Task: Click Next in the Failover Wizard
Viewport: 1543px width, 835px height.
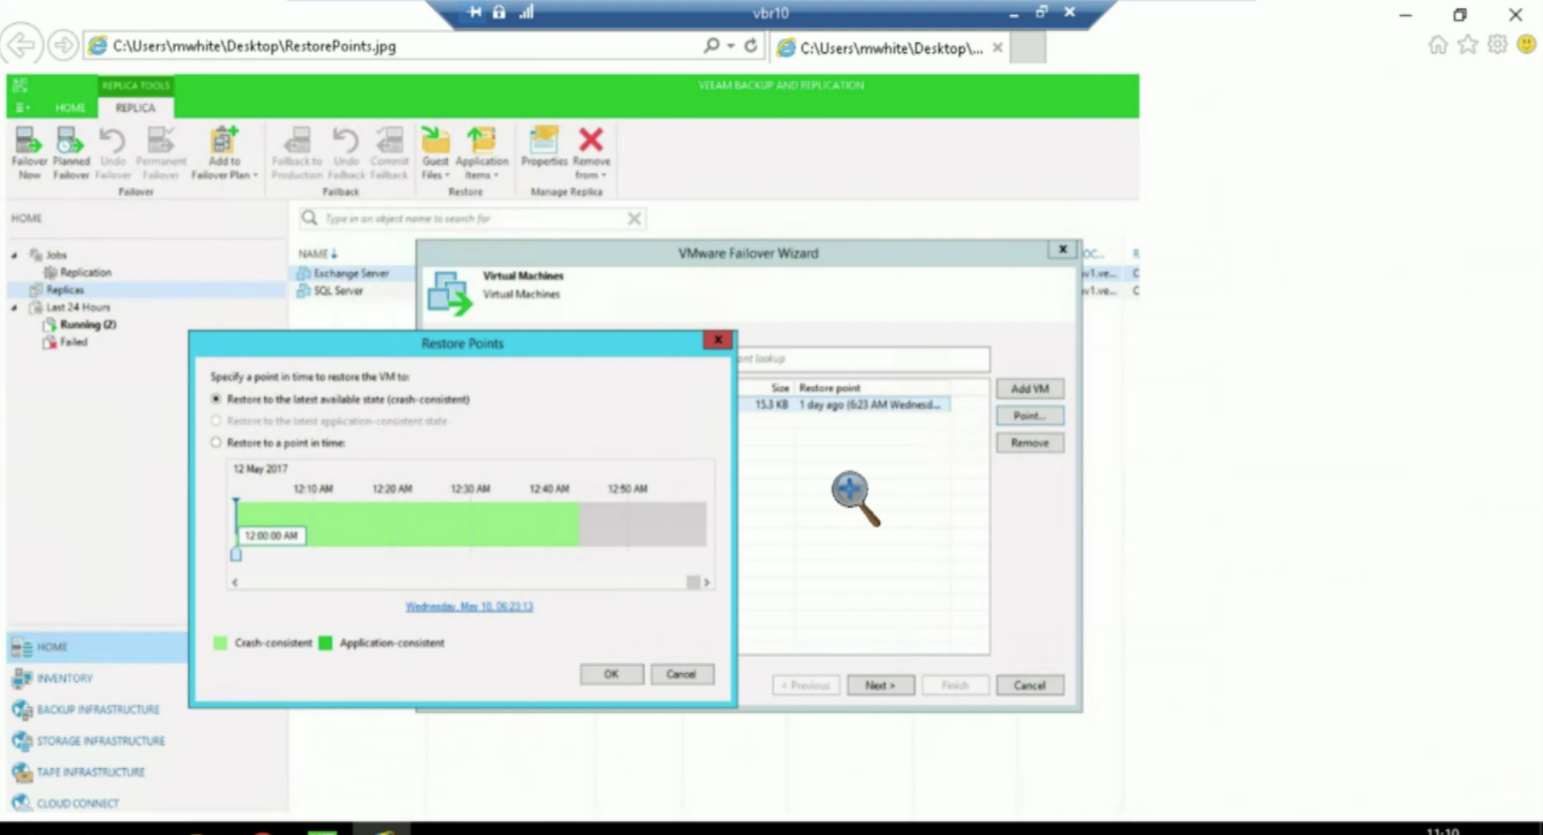Action: (x=881, y=686)
